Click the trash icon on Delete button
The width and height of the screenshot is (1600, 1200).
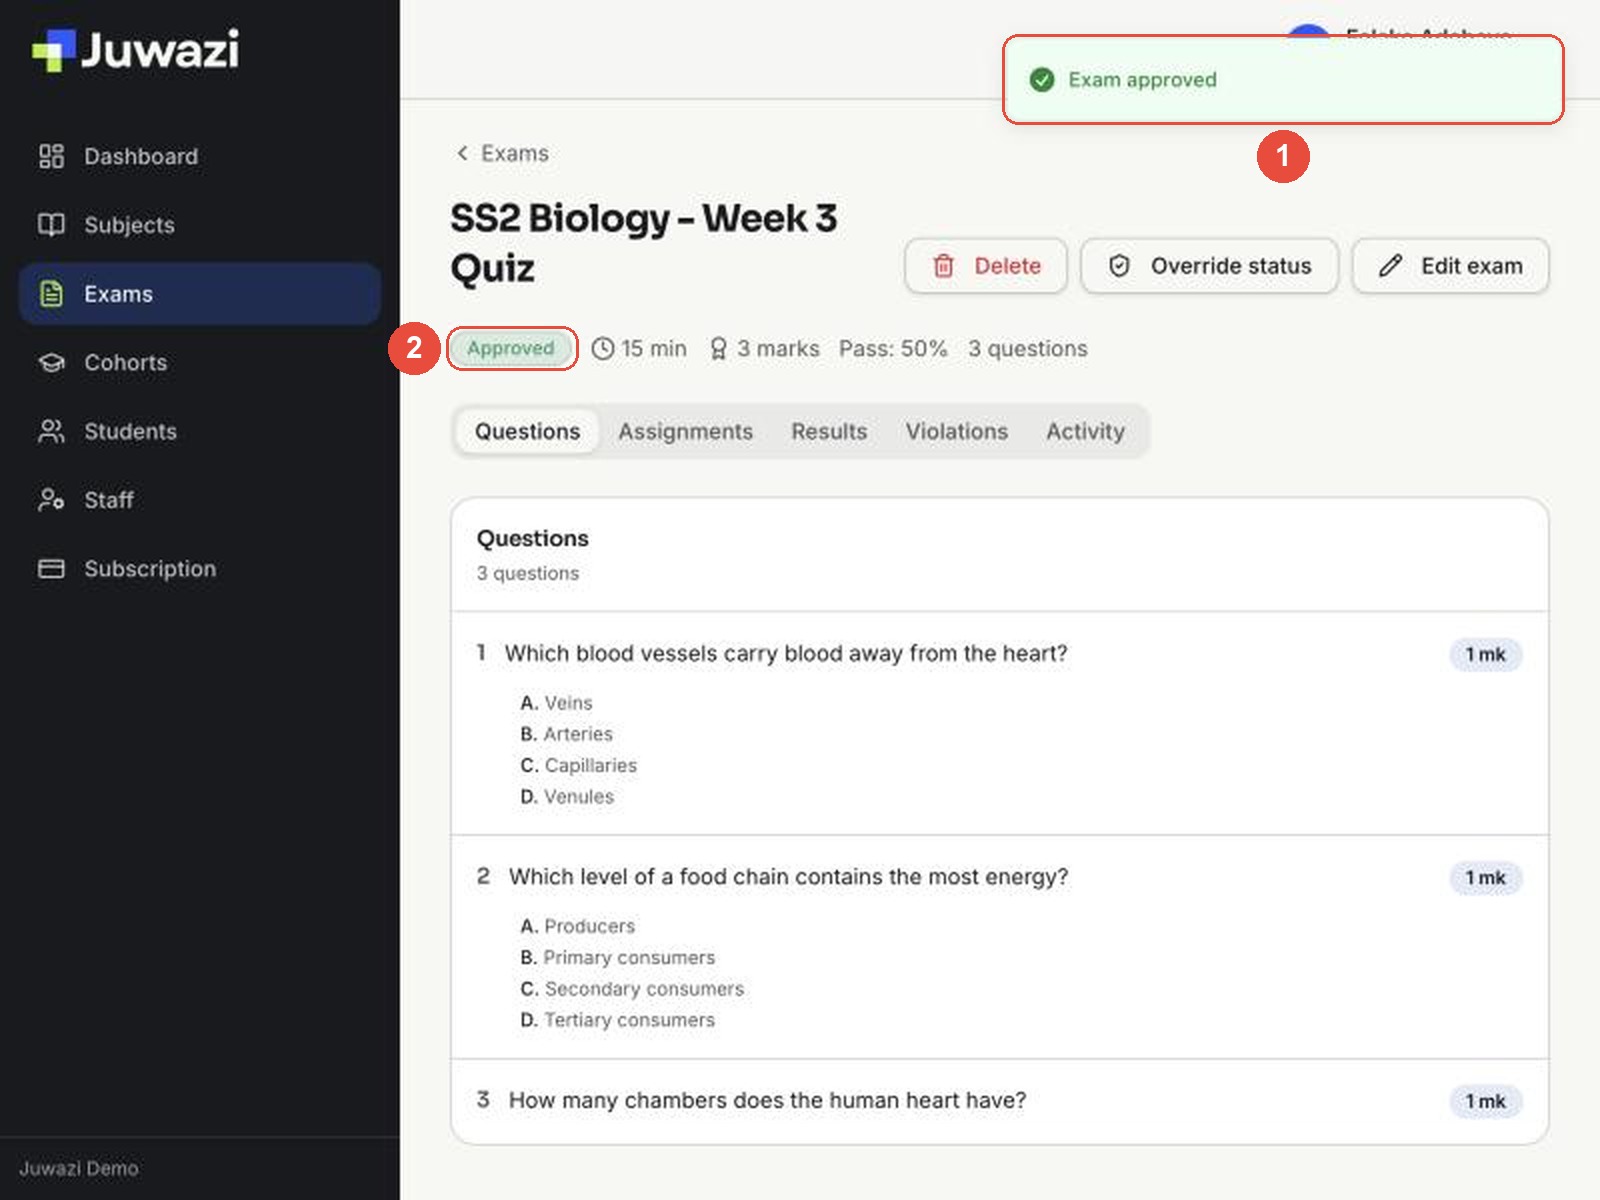coord(943,266)
